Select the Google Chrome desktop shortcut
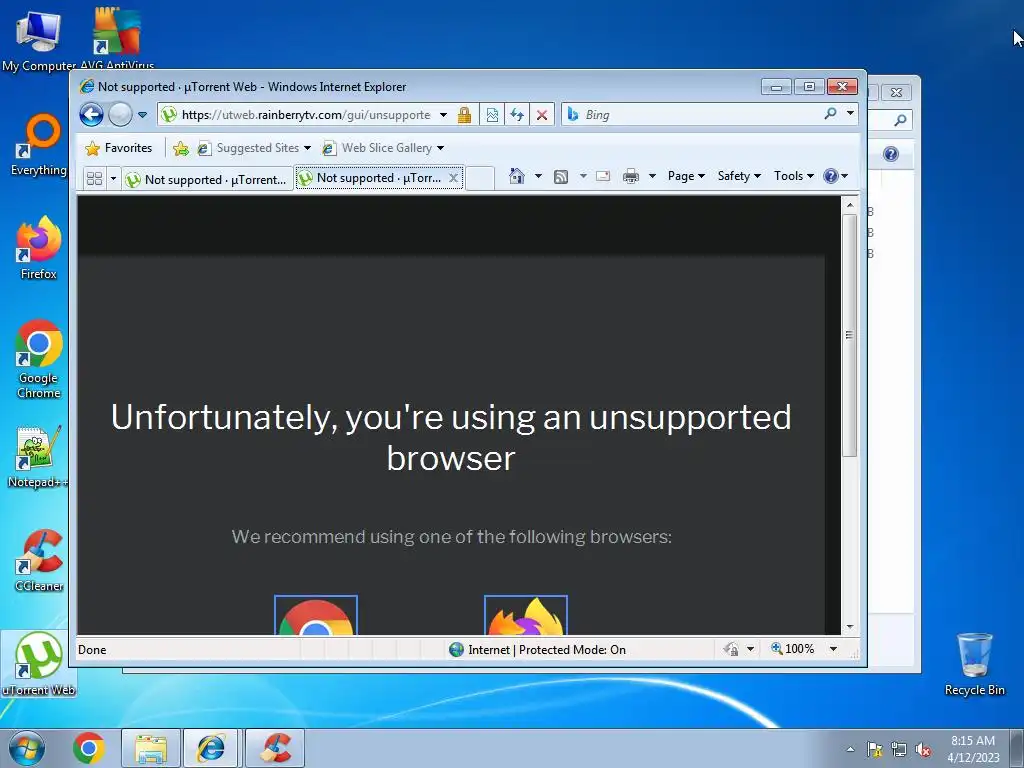This screenshot has height=768, width=1024. point(39,359)
